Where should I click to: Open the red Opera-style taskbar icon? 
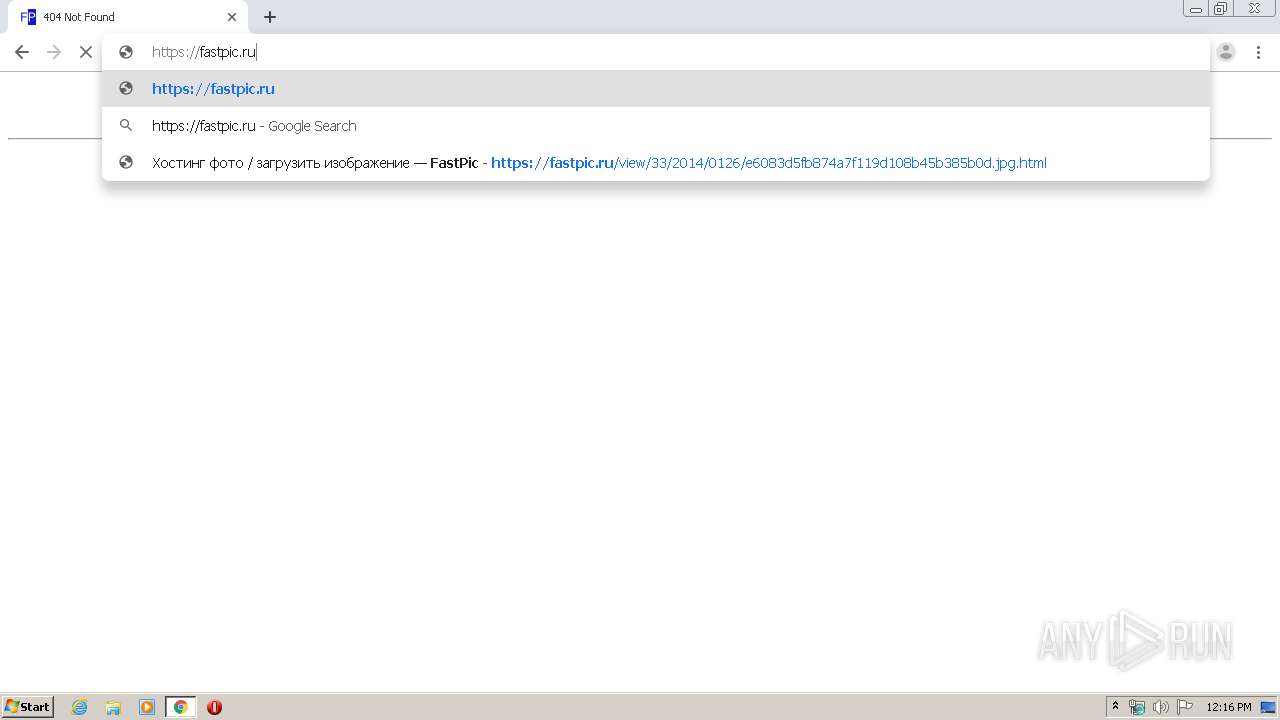[214, 707]
